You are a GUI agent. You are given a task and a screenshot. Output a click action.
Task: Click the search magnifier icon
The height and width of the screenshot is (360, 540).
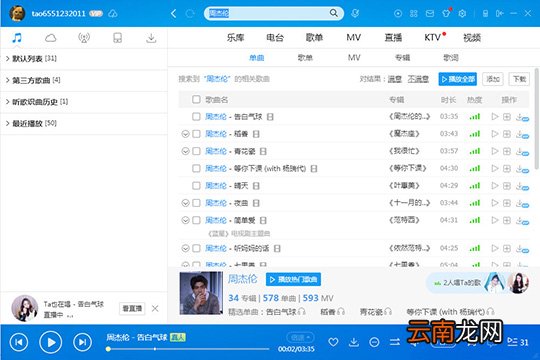333,13
